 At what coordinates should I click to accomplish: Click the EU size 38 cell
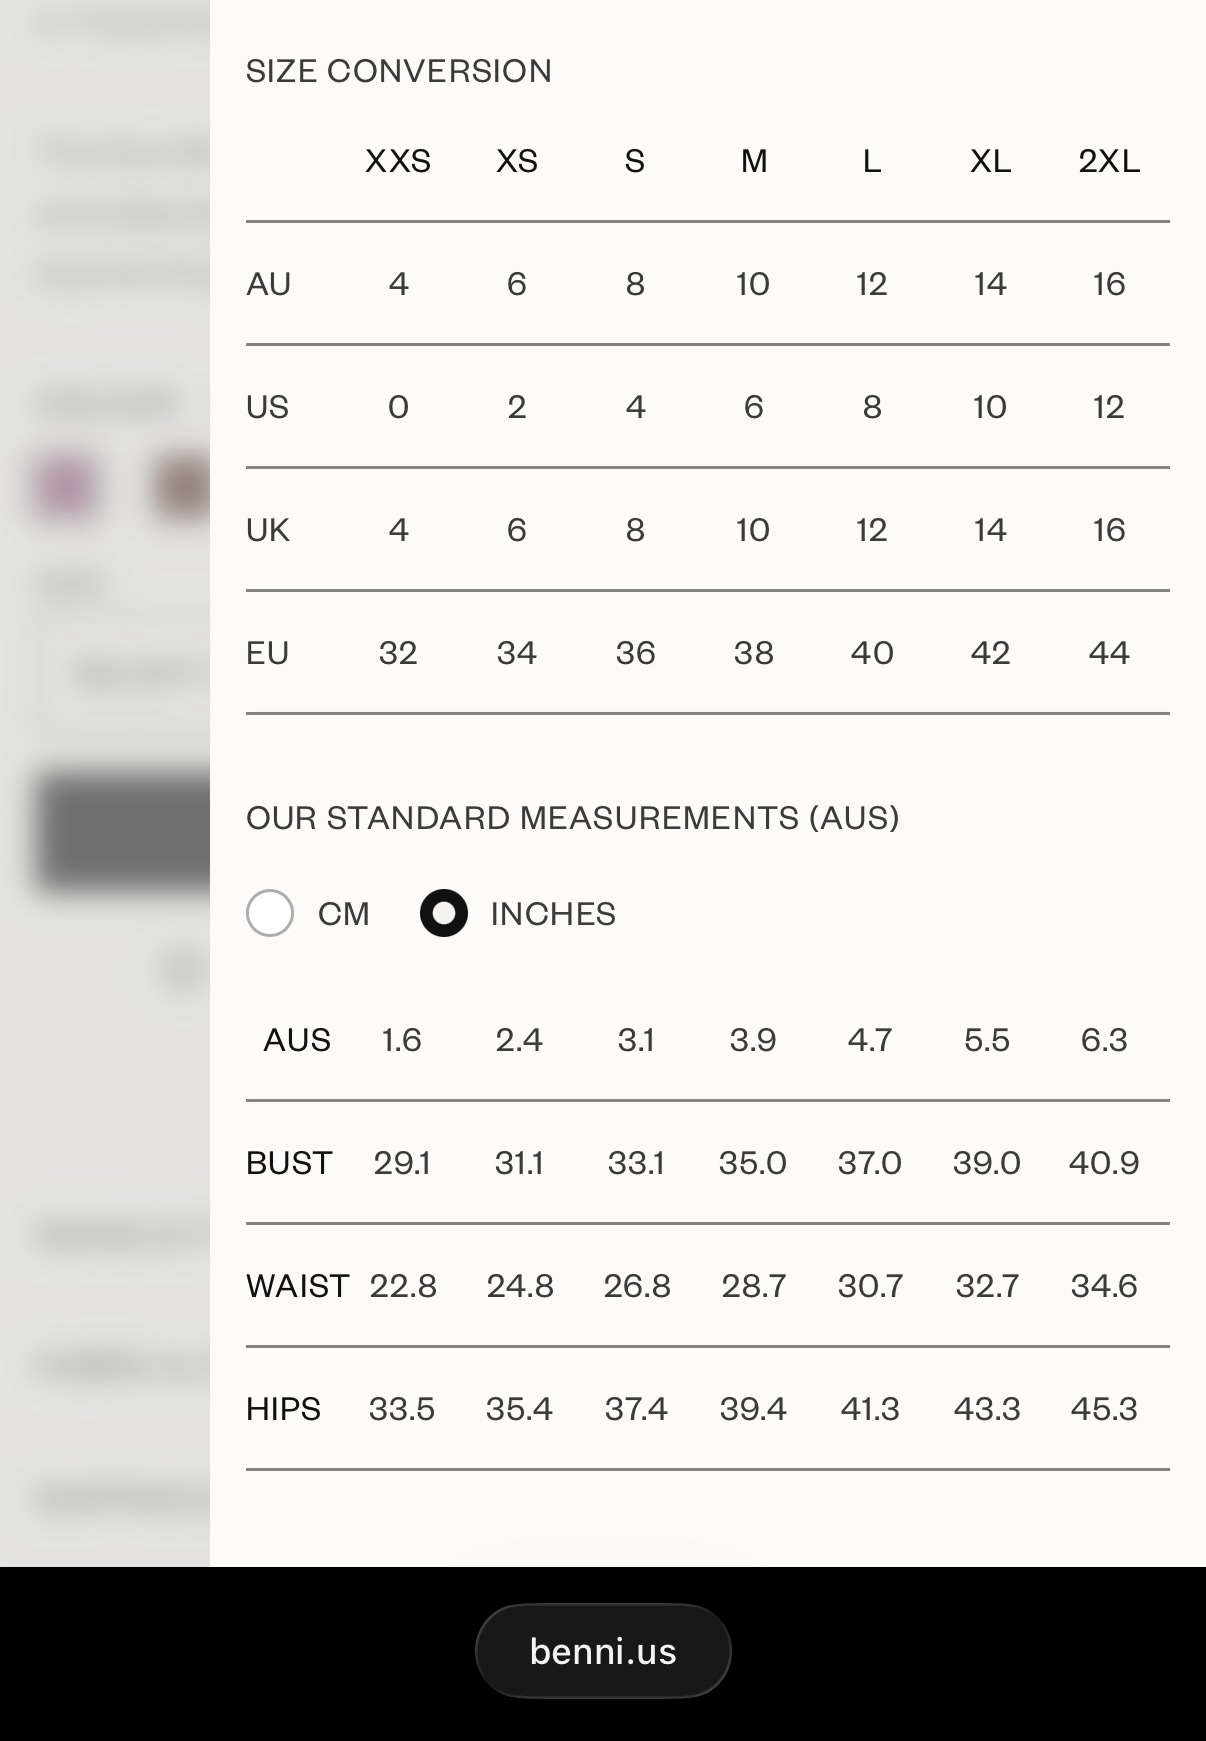[x=754, y=653]
